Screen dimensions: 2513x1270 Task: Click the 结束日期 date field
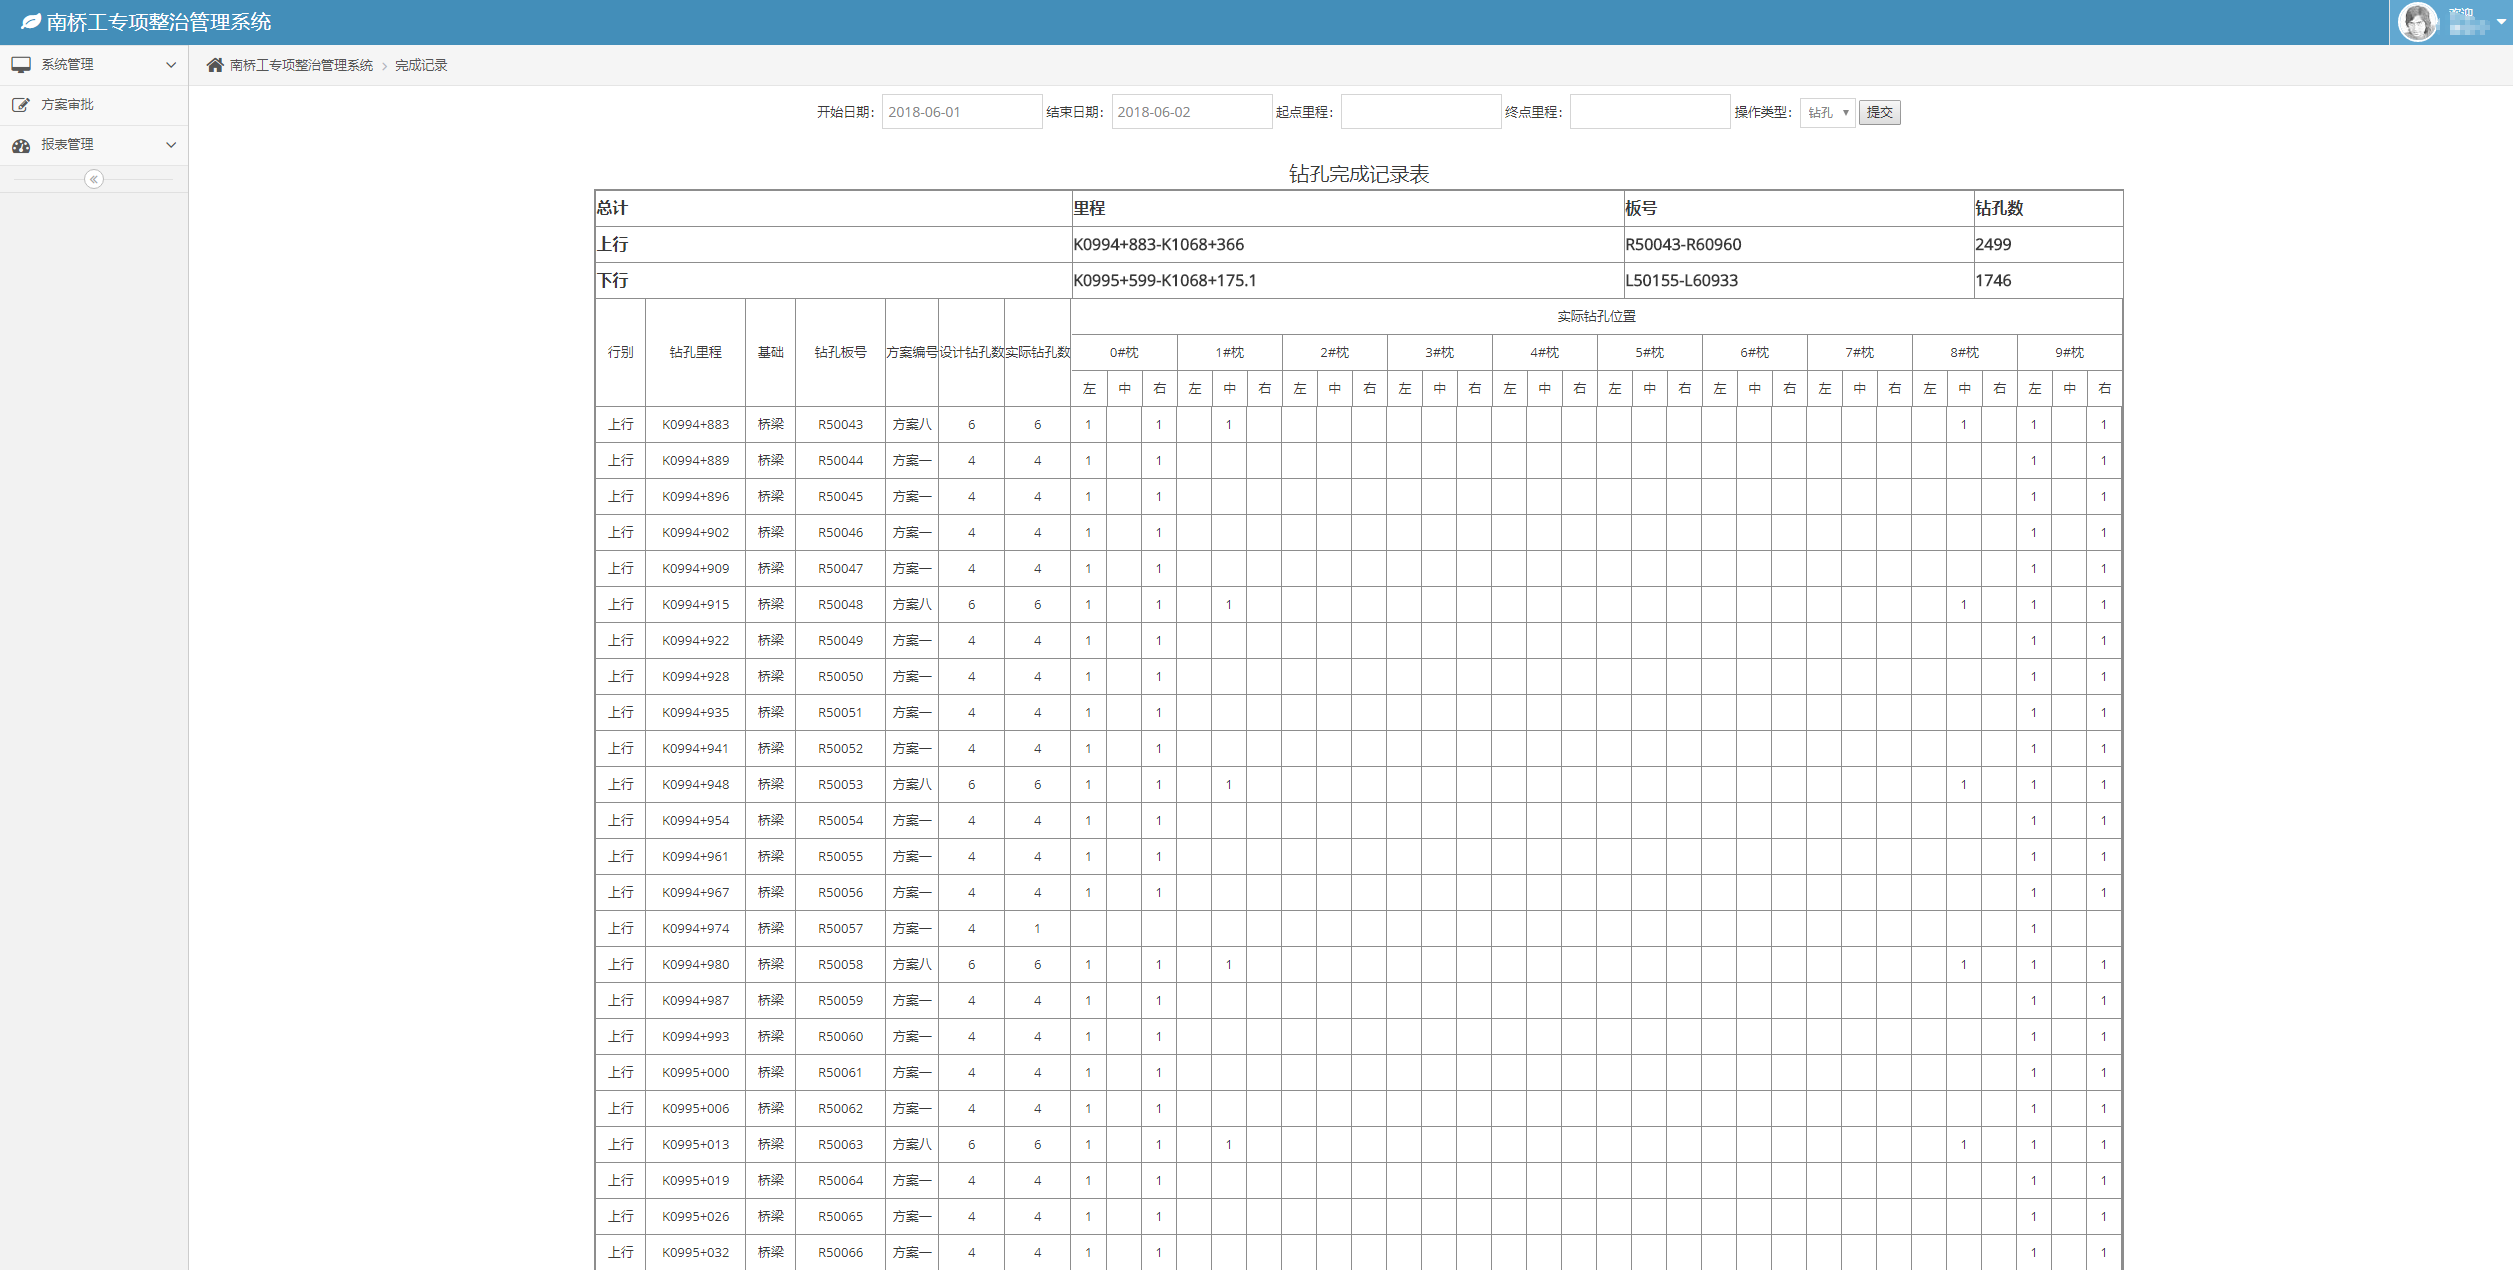point(1190,112)
